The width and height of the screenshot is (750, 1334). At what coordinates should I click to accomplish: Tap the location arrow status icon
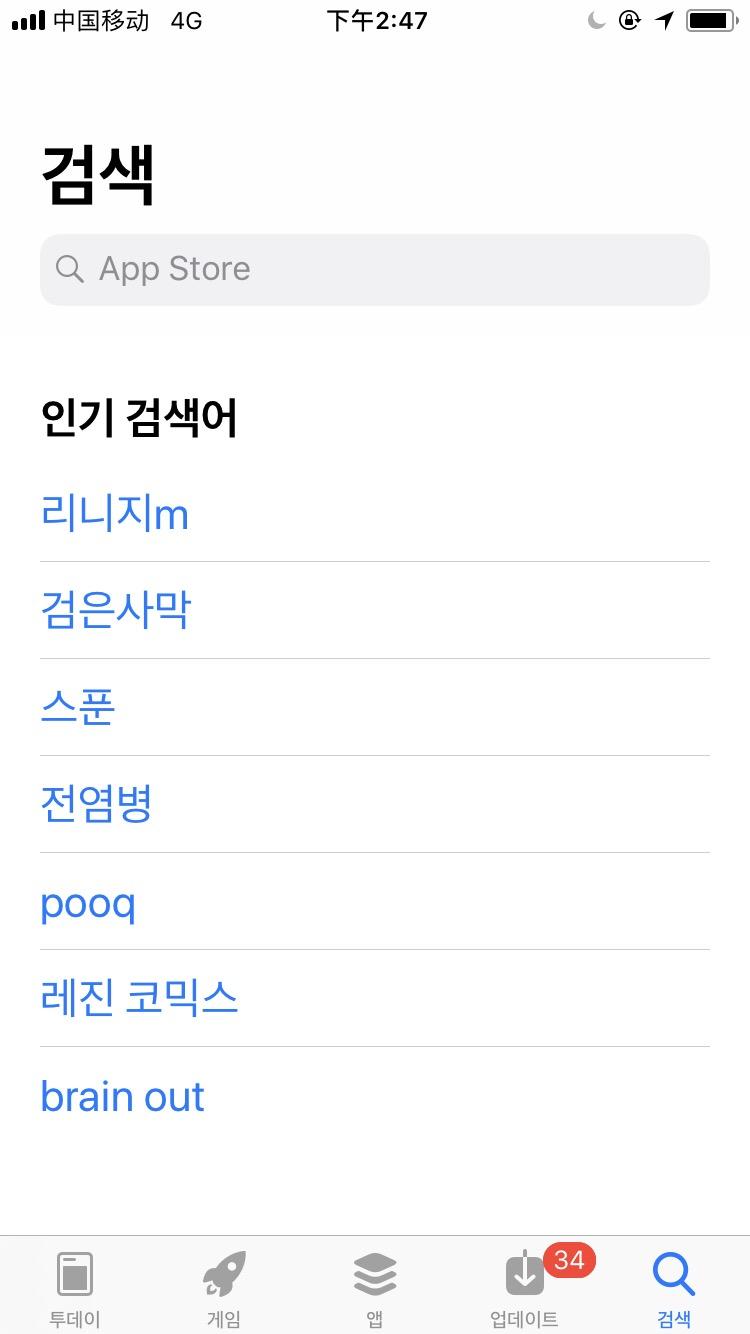tap(665, 20)
